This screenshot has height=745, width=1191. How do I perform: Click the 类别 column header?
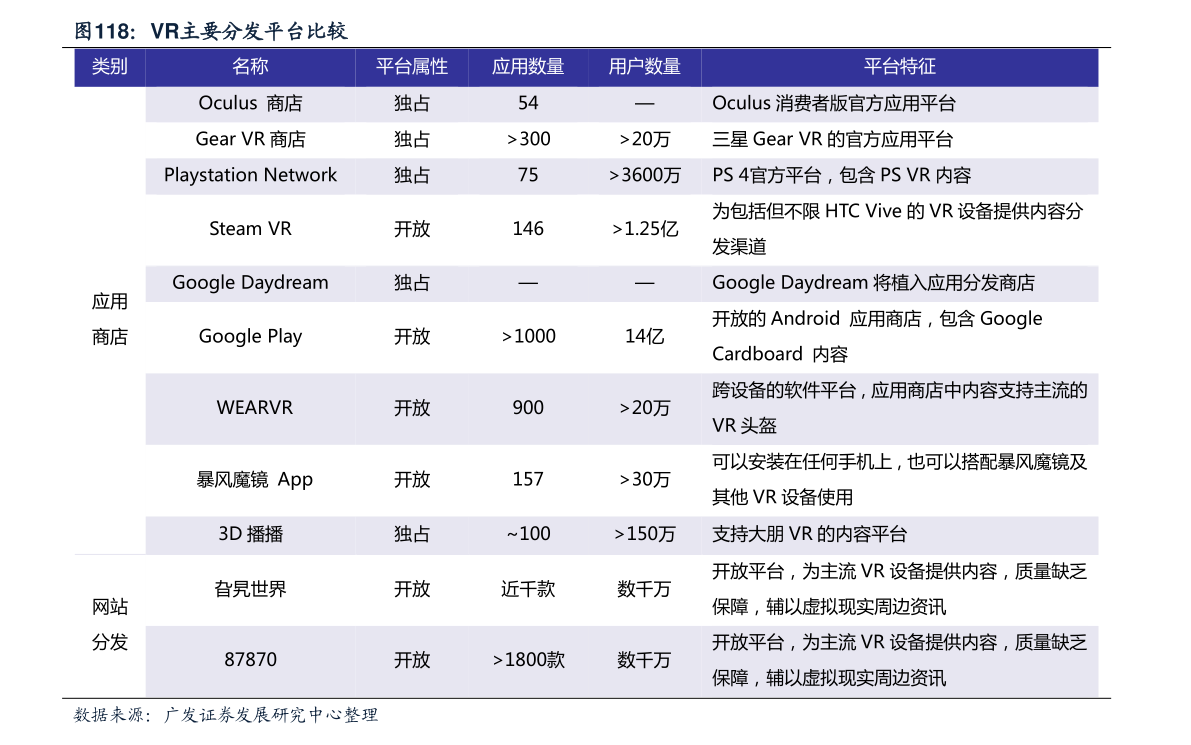109,67
